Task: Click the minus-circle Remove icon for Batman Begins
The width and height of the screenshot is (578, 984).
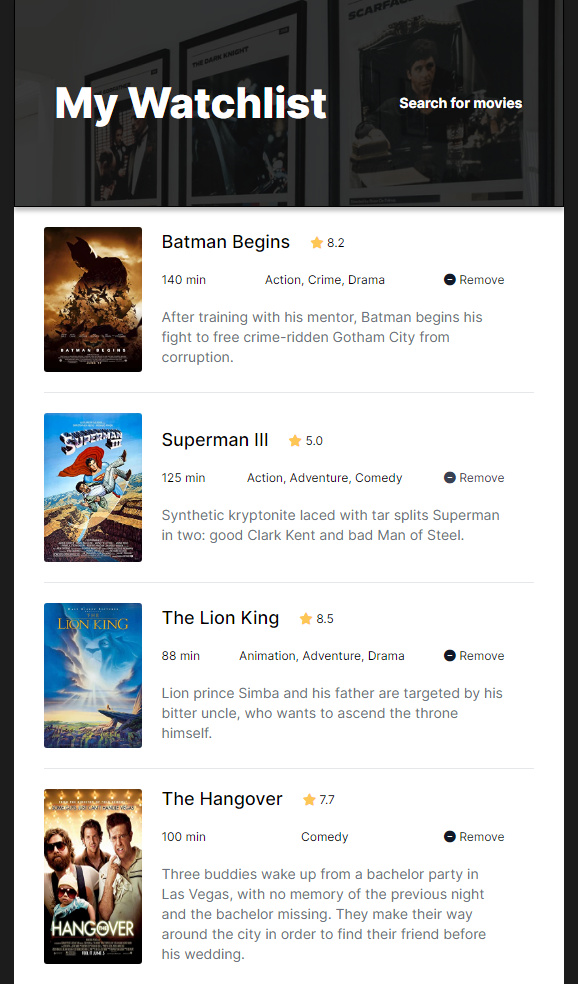Action: (448, 279)
